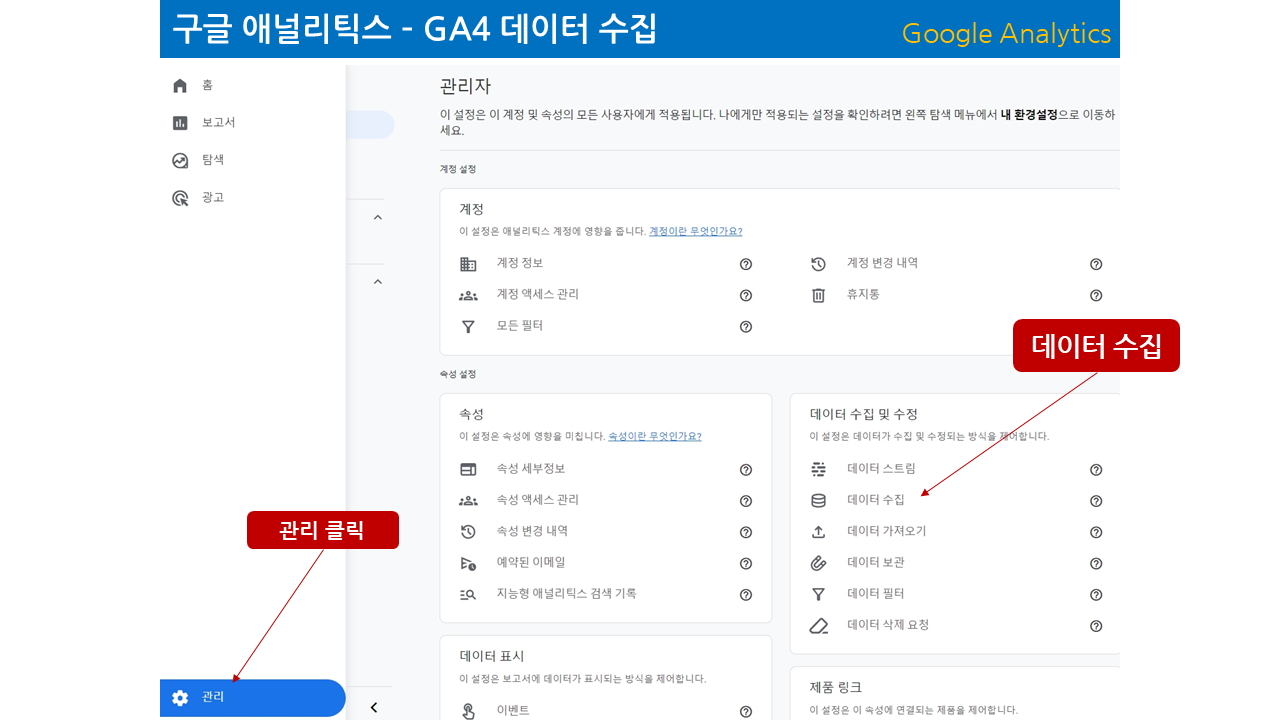Show help for 계정 정보
Viewport: 1280px width, 720px height.
[x=746, y=264]
